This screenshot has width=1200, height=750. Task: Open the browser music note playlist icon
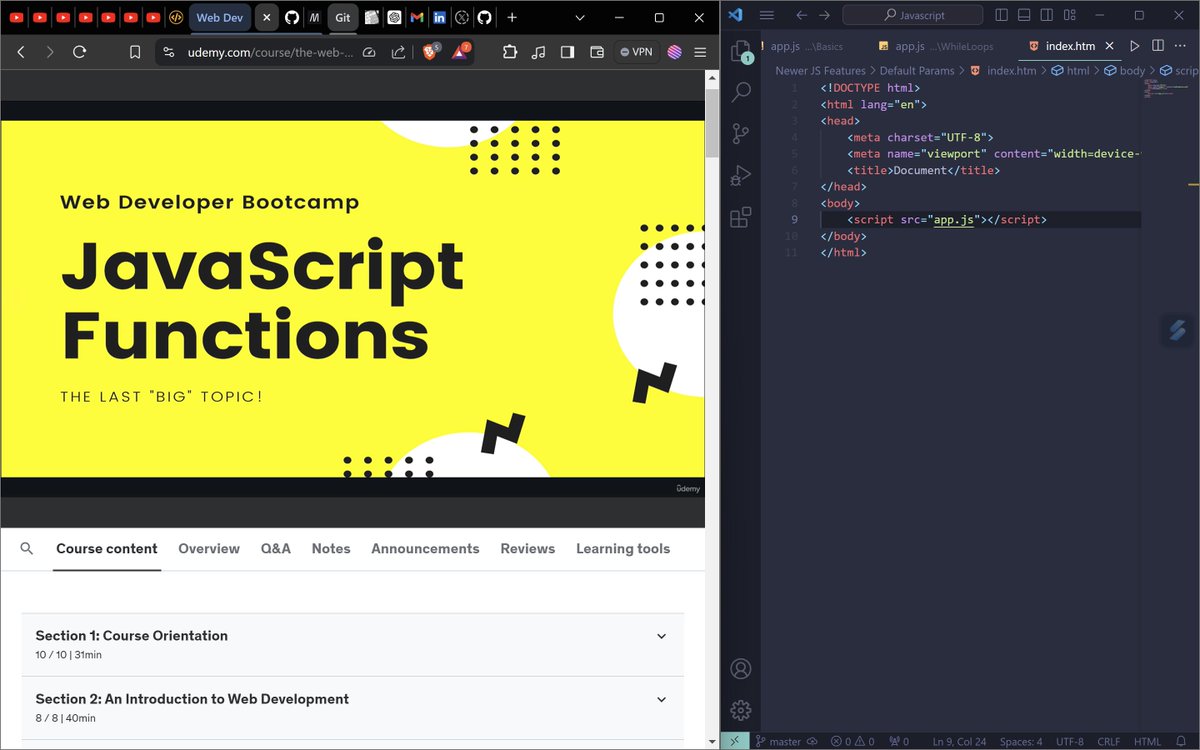[539, 52]
